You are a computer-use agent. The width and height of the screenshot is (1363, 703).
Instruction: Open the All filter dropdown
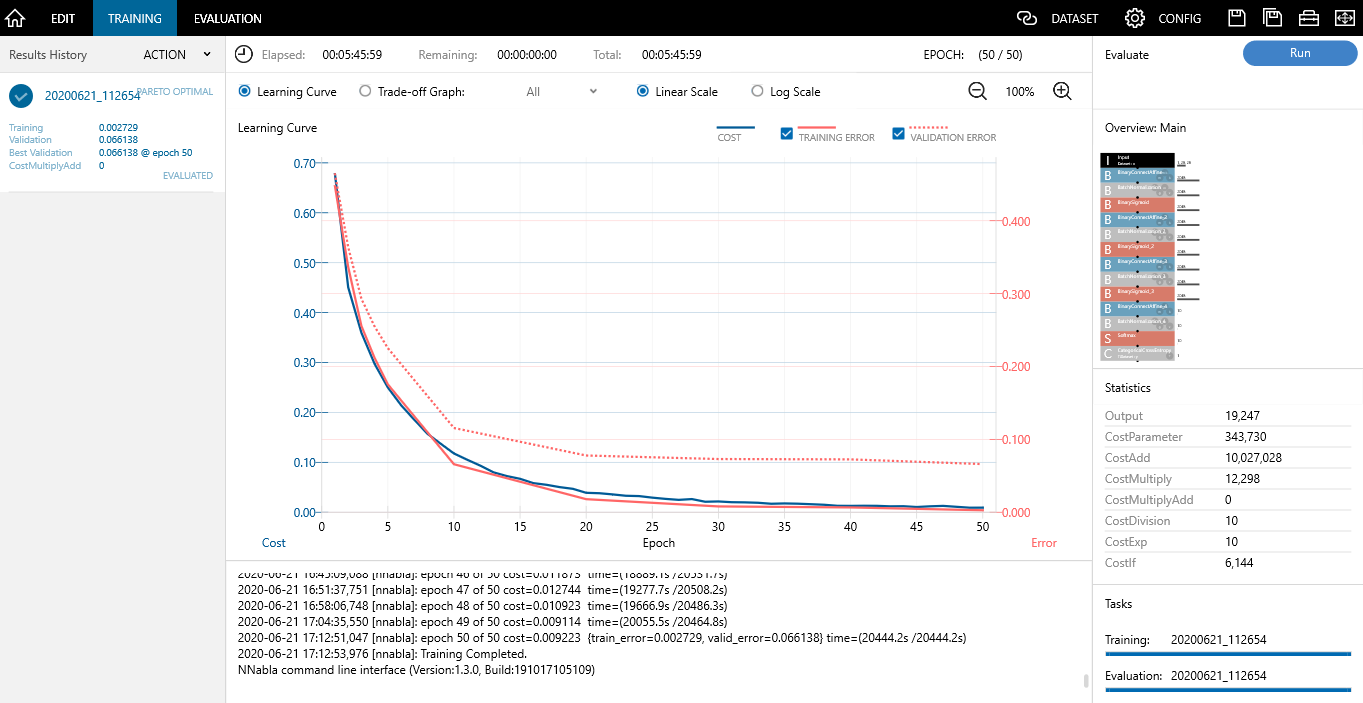[561, 91]
